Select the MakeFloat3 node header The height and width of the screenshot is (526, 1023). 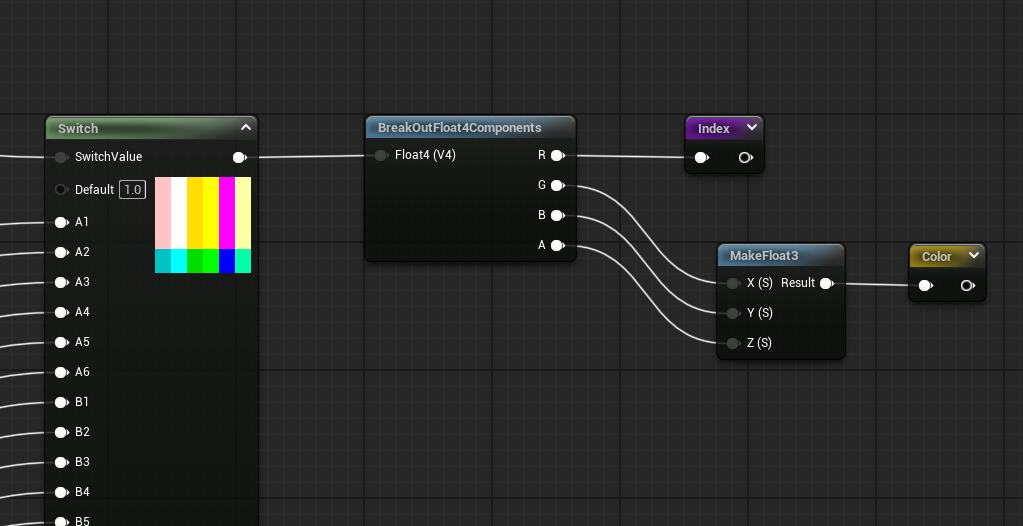click(x=781, y=255)
